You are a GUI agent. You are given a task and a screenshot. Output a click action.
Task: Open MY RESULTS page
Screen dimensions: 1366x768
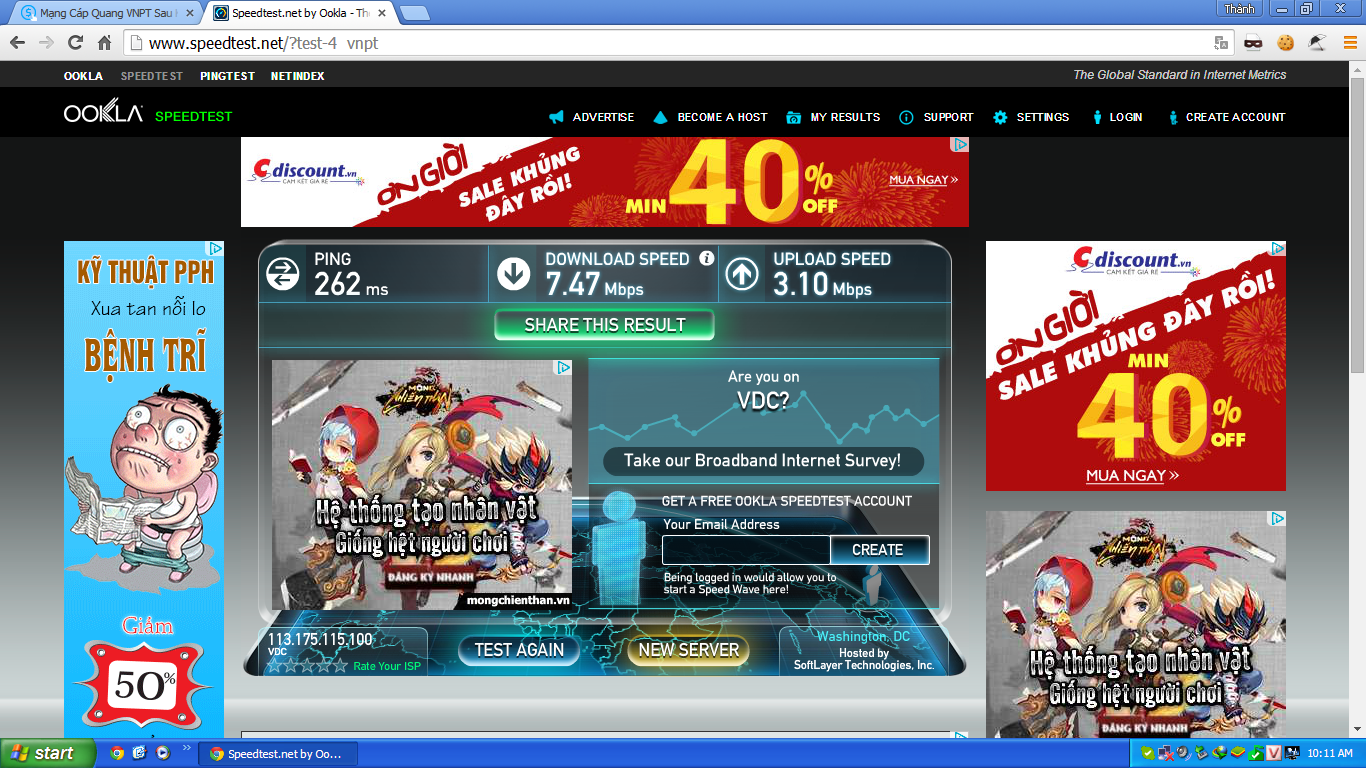click(x=845, y=117)
